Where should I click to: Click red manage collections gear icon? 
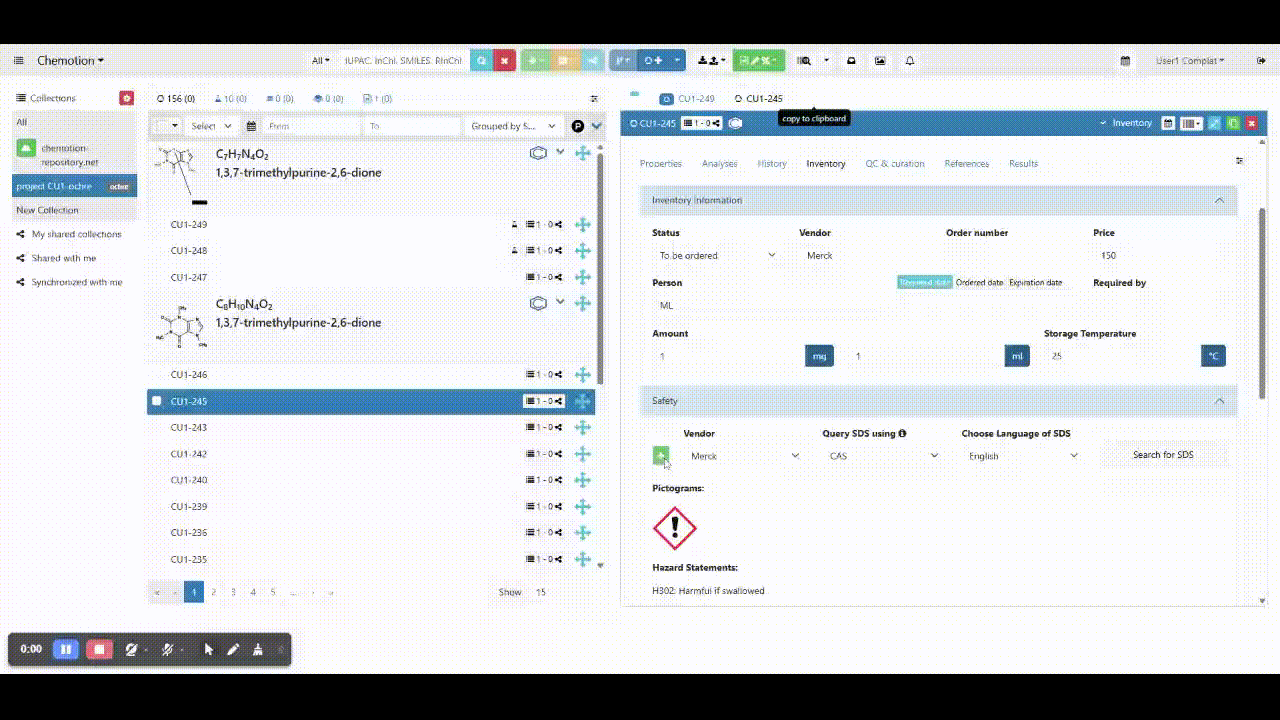[x=126, y=98]
